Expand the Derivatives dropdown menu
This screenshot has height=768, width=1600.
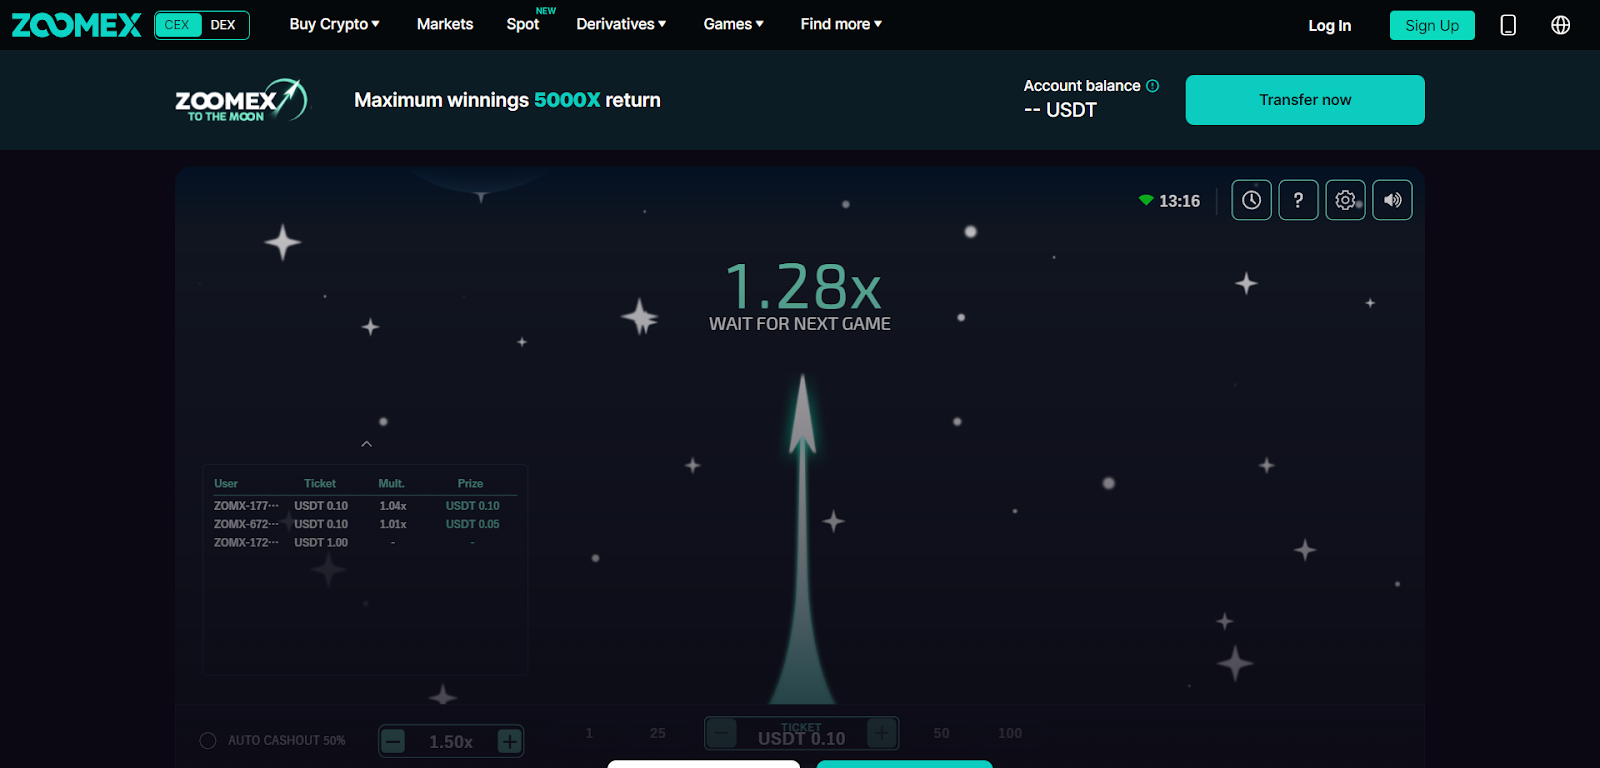click(x=621, y=24)
